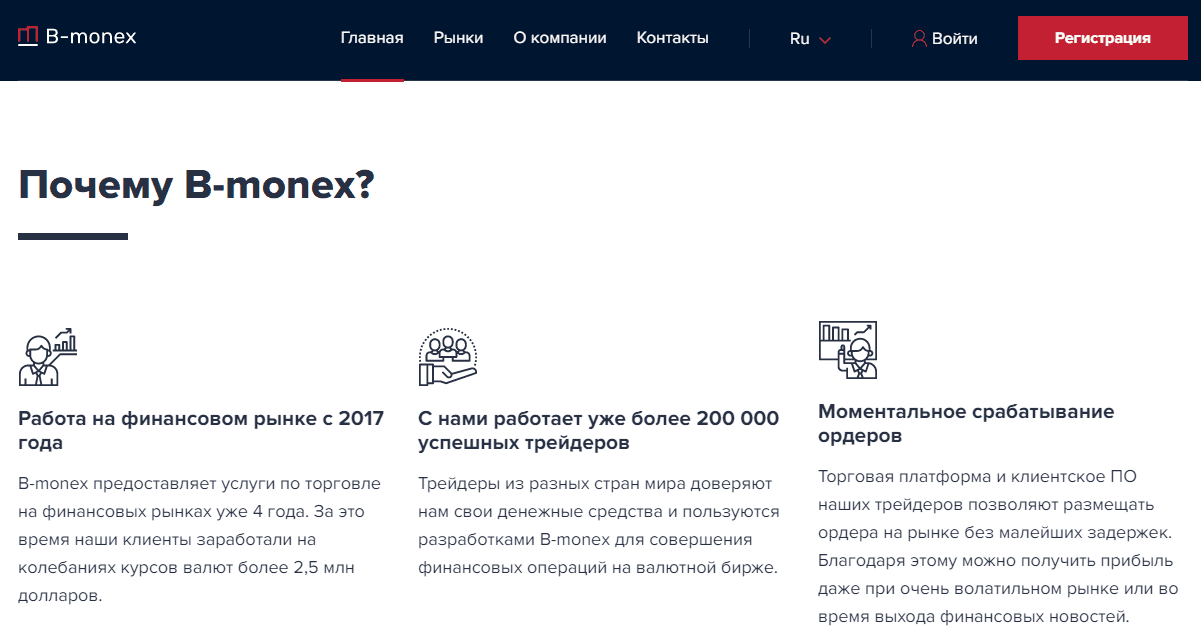Open the О компании section
Image resolution: width=1201 pixels, height=644 pixels.
560,38
